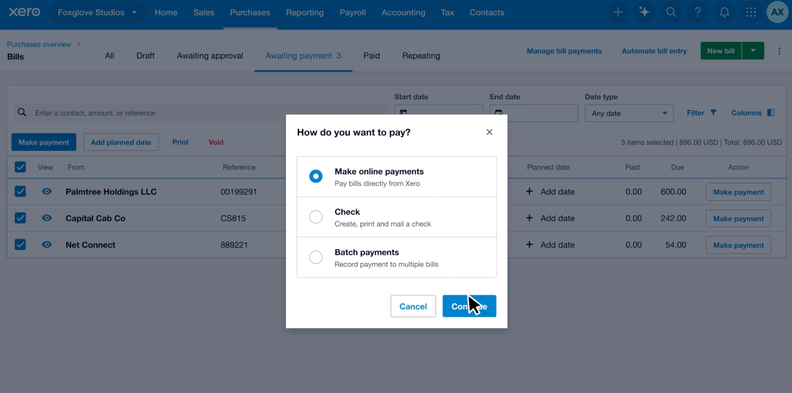The image size is (792, 393).
Task: Open the Tax menu
Action: coord(447,13)
